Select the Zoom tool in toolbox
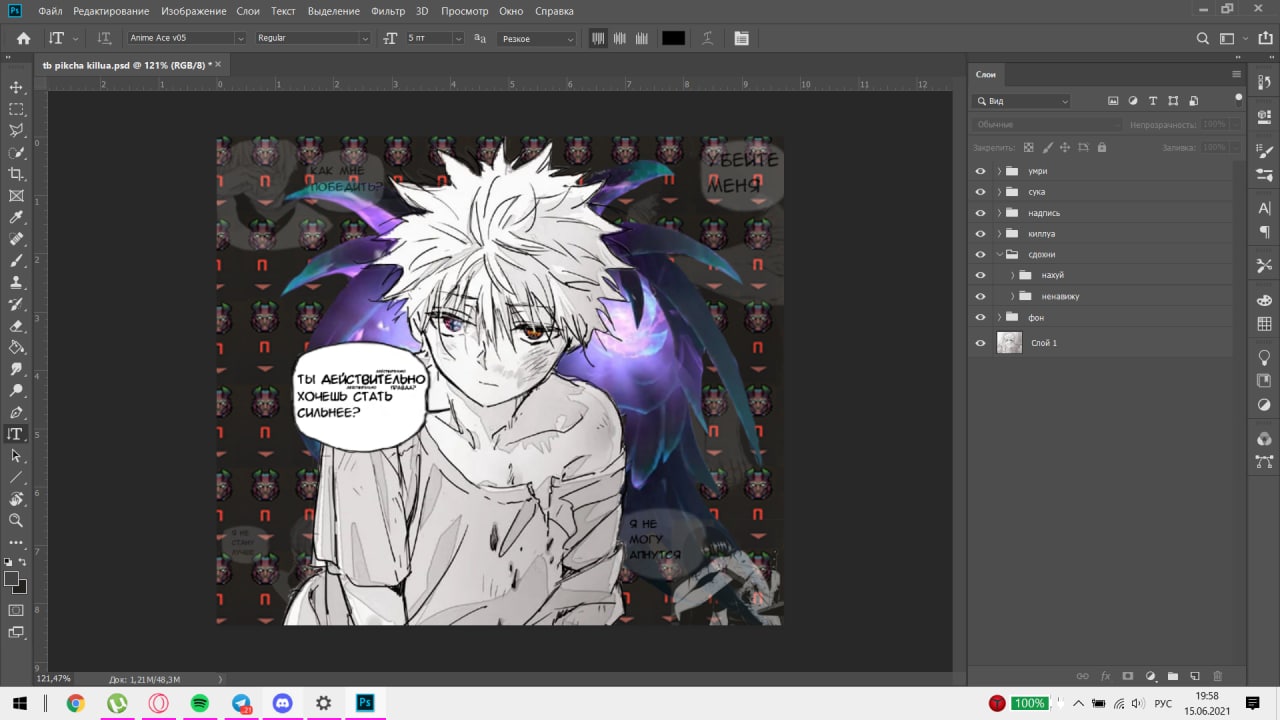1280x720 pixels. pyautogui.click(x=16, y=520)
